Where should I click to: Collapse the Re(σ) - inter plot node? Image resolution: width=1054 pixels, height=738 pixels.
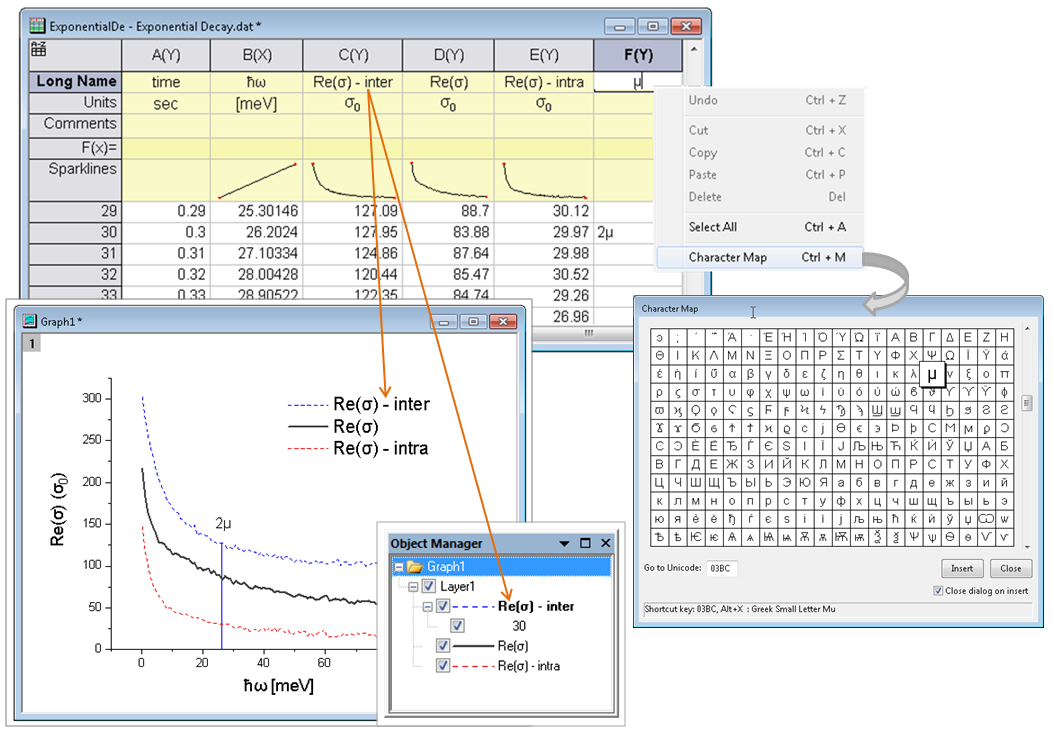pyautogui.click(x=428, y=607)
